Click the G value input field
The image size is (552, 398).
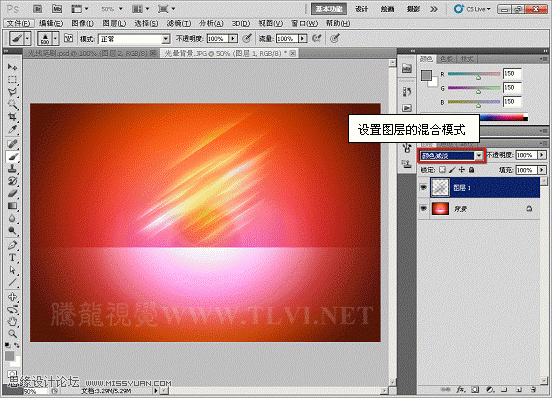point(512,88)
